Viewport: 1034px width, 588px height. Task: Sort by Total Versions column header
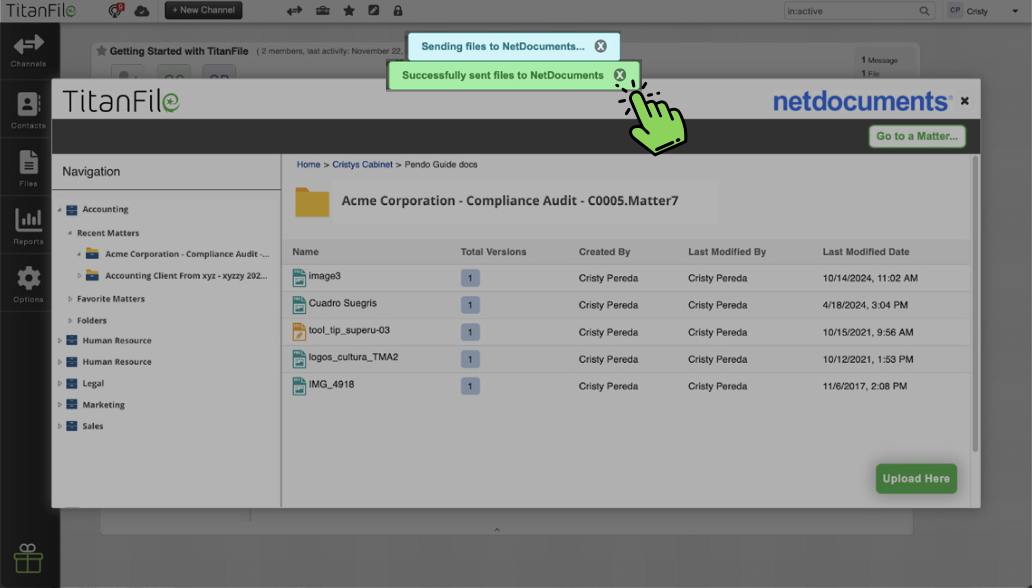(493, 252)
